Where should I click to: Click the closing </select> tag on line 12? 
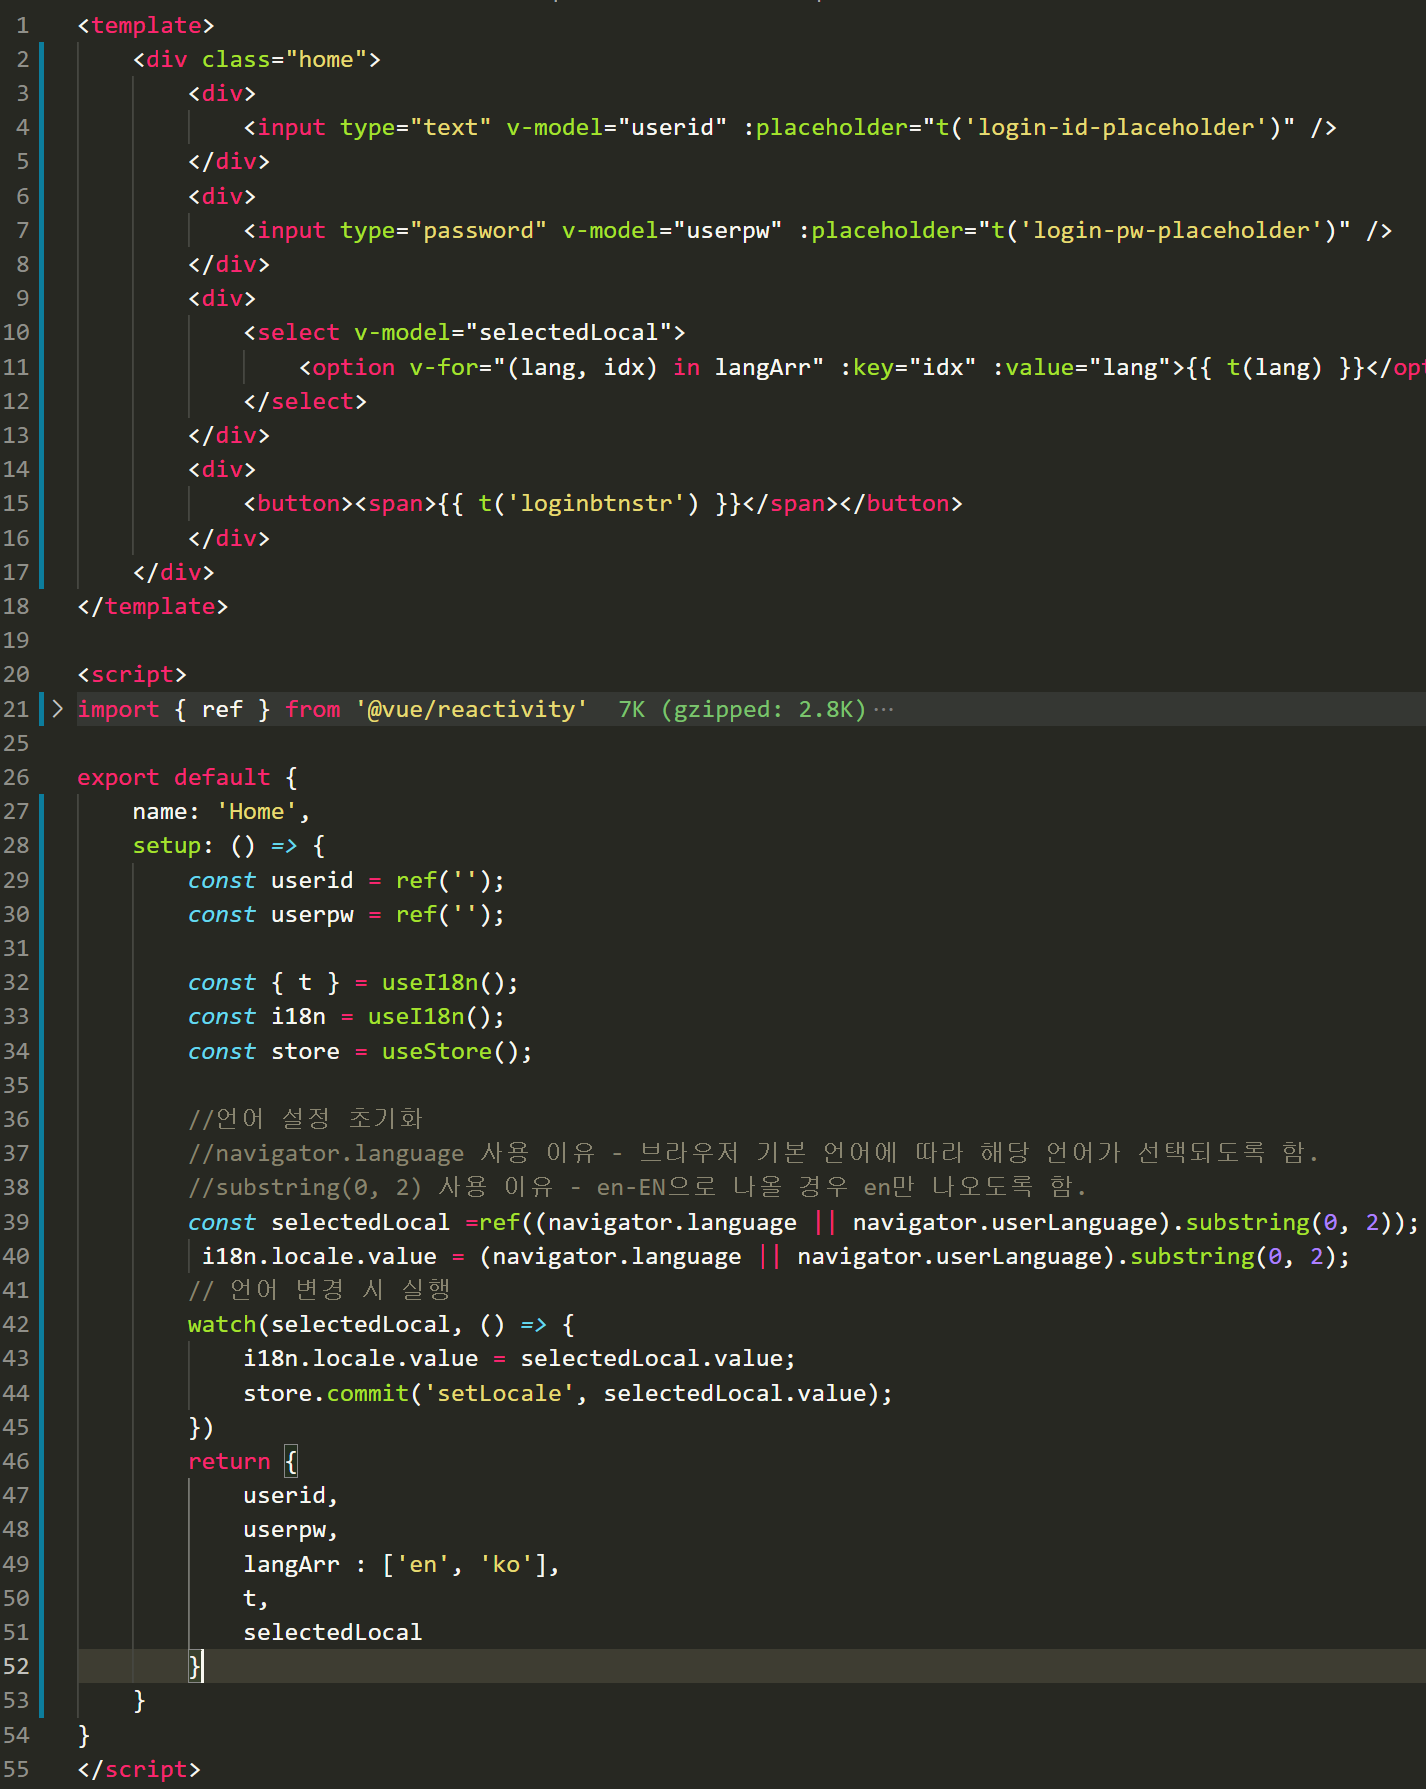pos(305,401)
